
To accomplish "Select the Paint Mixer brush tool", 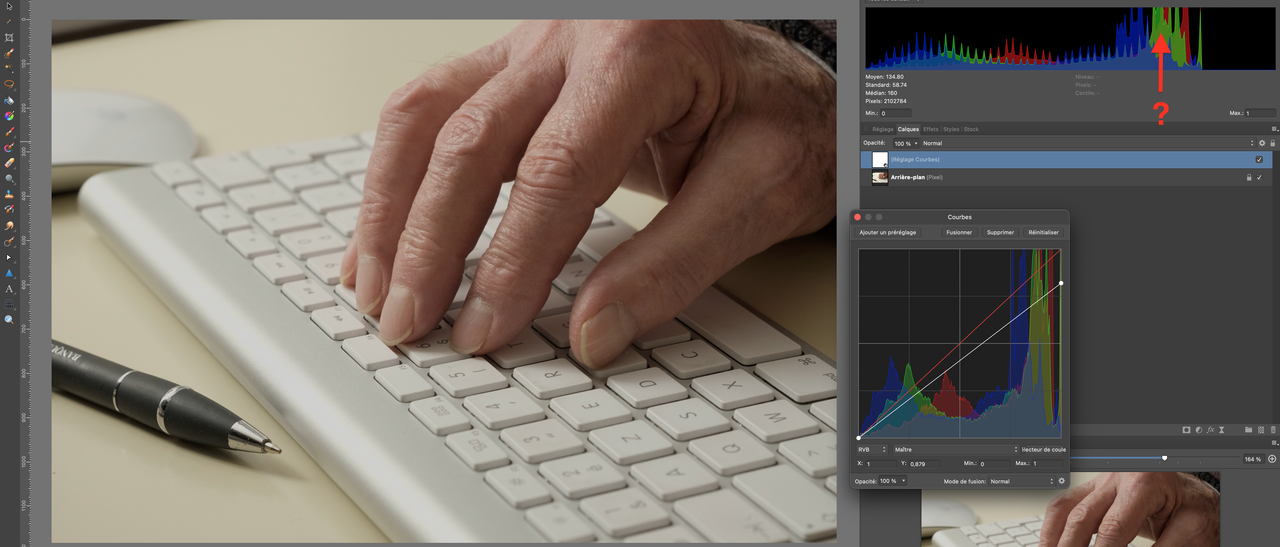I will tap(10, 147).
